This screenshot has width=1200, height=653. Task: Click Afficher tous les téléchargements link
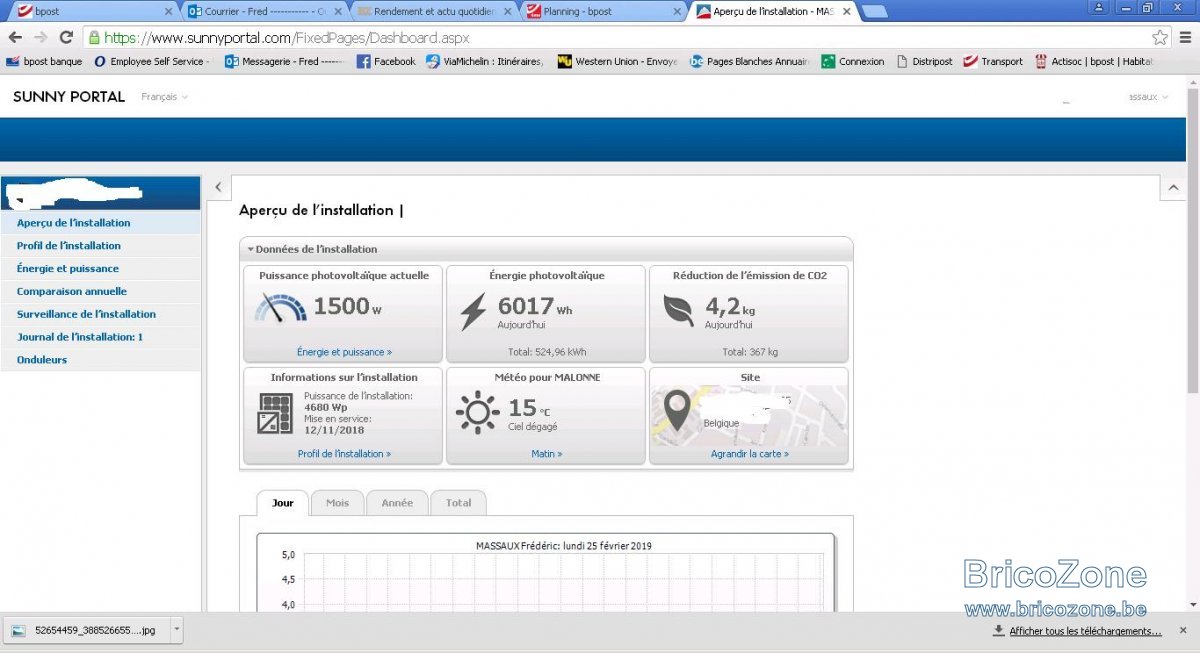pyautogui.click(x=1086, y=631)
